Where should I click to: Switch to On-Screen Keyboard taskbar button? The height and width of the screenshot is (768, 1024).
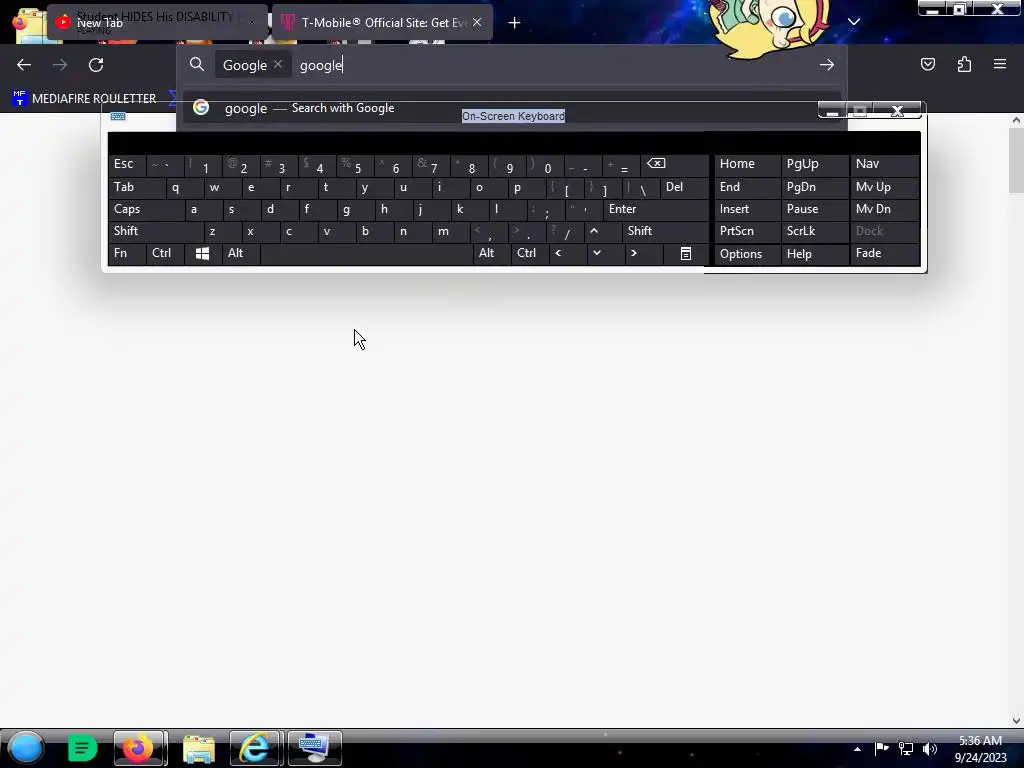click(x=314, y=748)
